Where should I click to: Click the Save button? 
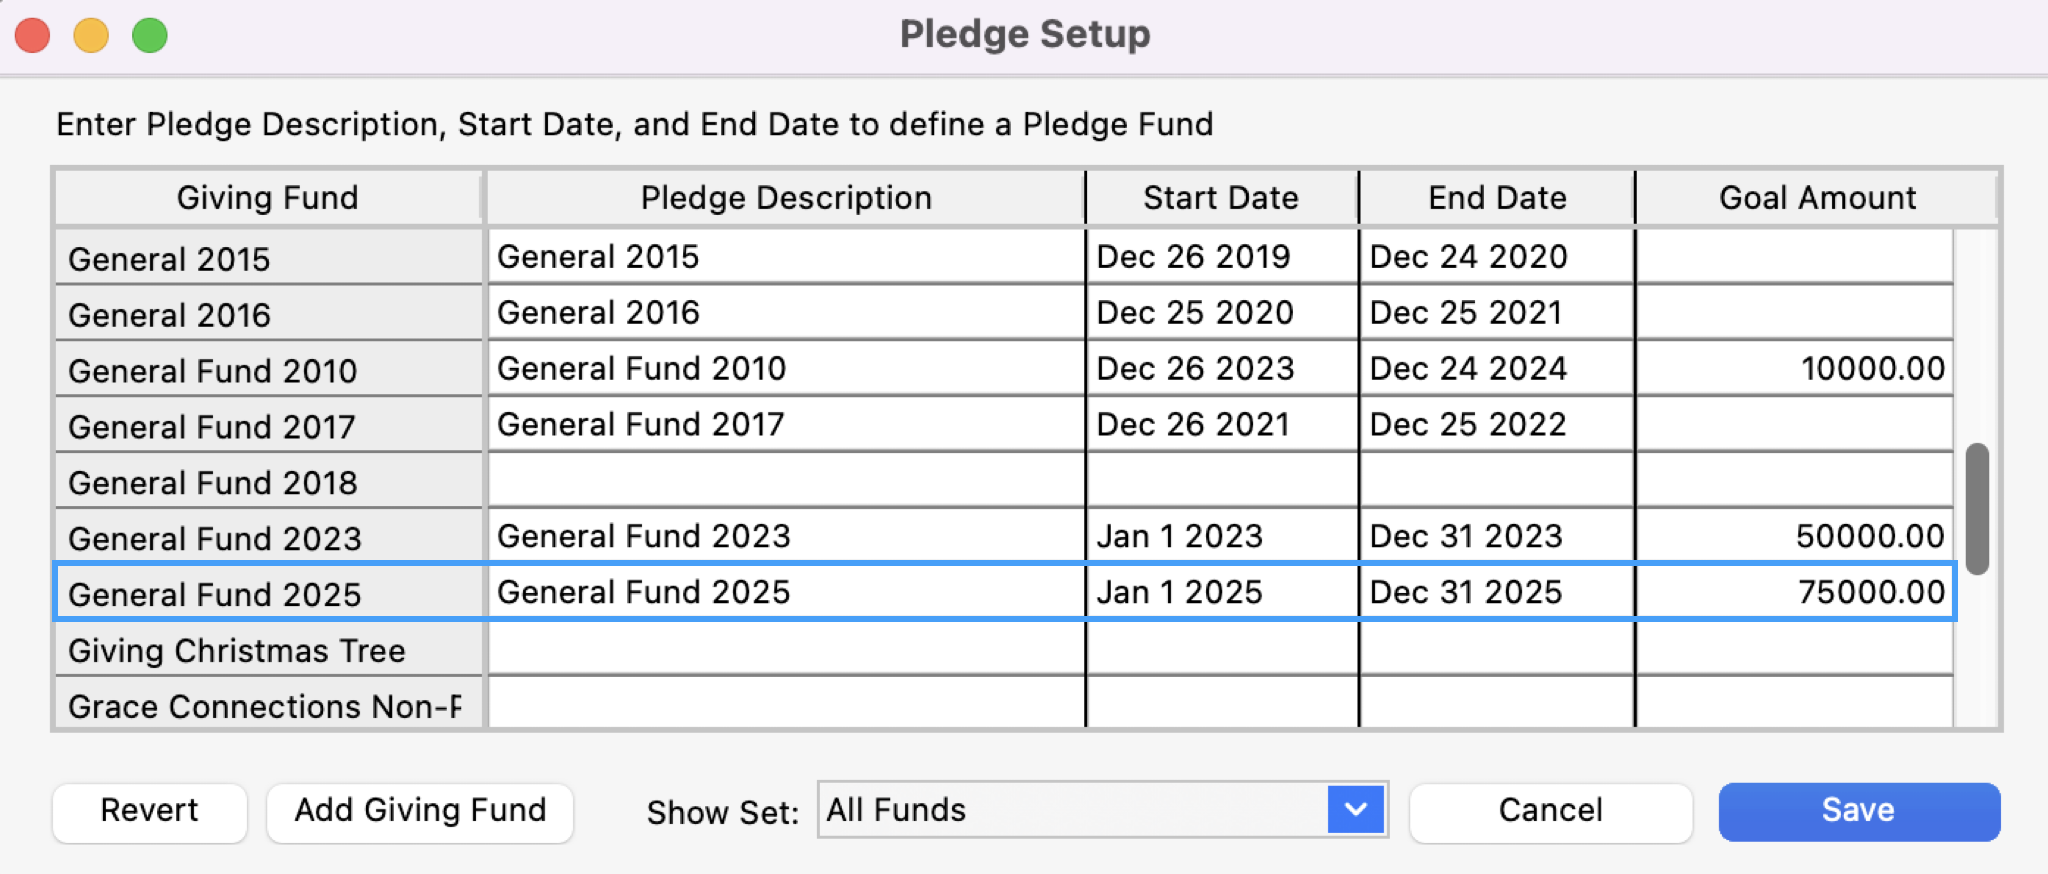pos(1858,811)
